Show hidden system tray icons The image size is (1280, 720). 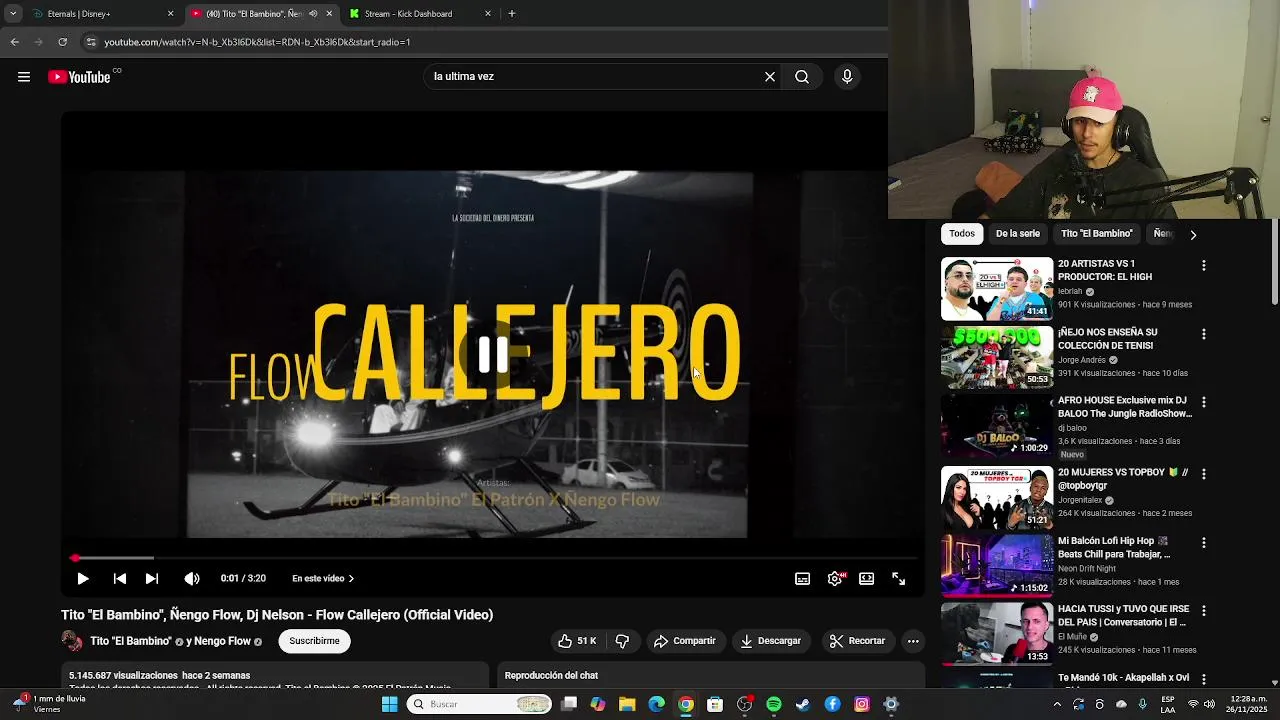[x=1057, y=705]
